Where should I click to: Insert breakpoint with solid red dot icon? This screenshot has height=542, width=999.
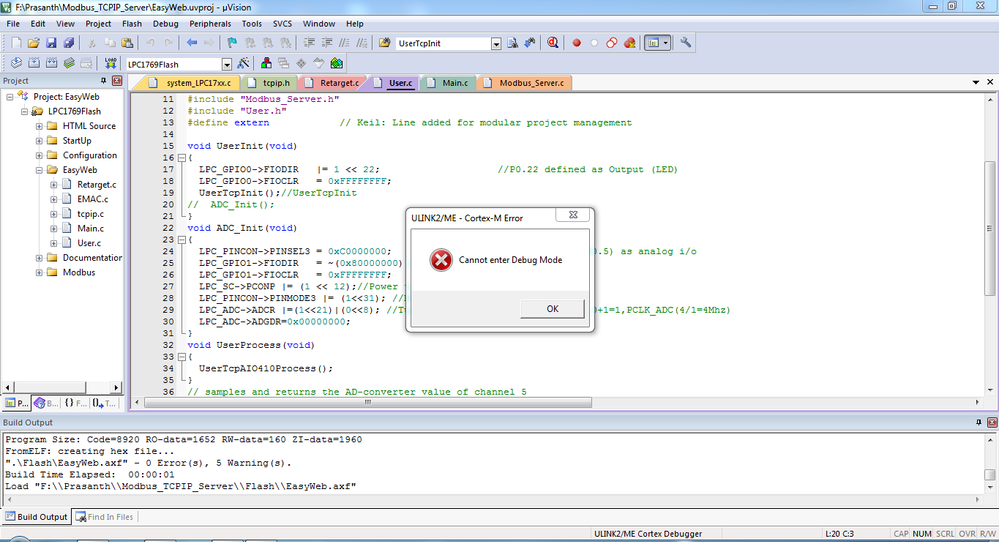click(577, 43)
